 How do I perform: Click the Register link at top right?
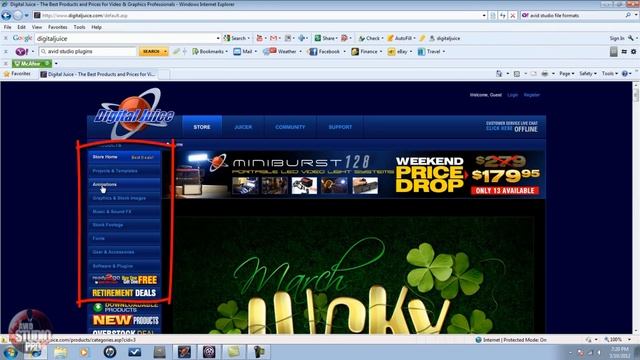tap(531, 95)
